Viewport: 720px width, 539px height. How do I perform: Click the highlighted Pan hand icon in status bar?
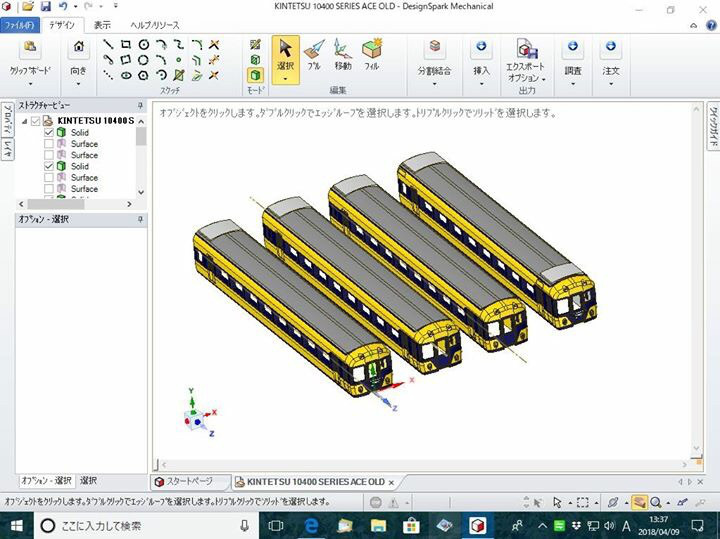tap(639, 502)
